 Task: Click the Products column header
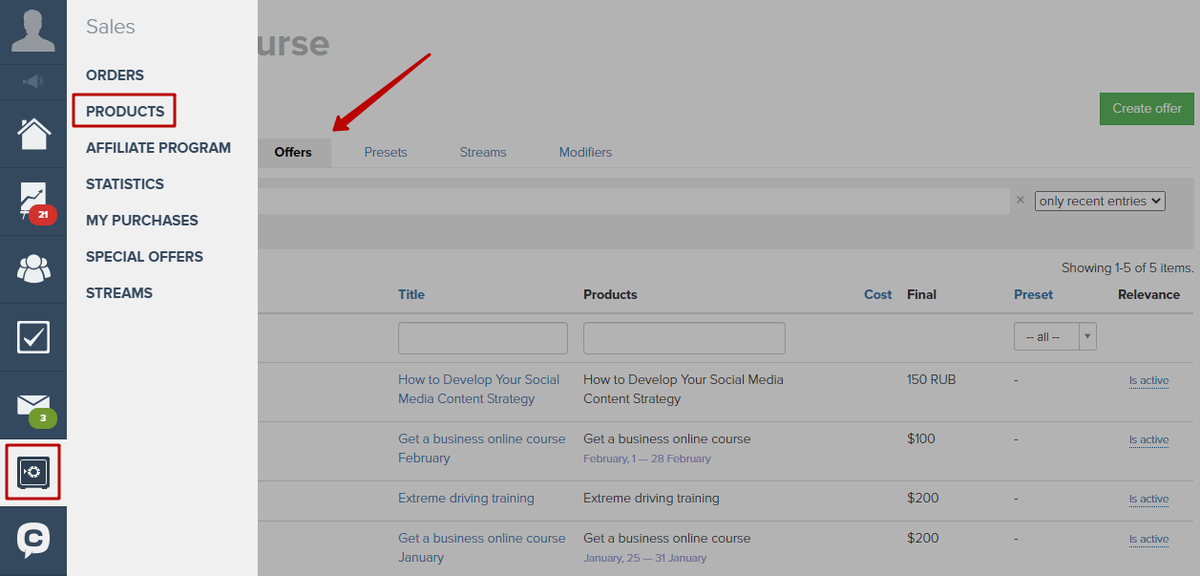coord(610,294)
